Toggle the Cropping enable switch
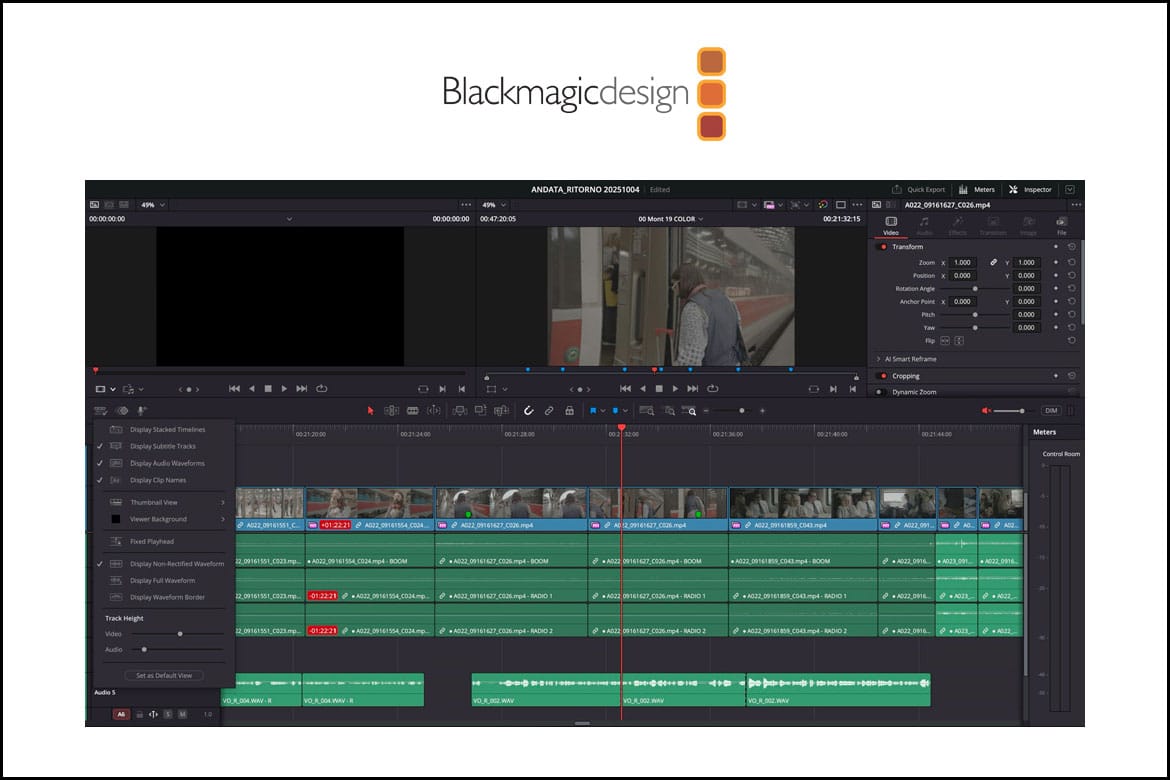This screenshot has width=1170, height=780. pyautogui.click(x=883, y=376)
